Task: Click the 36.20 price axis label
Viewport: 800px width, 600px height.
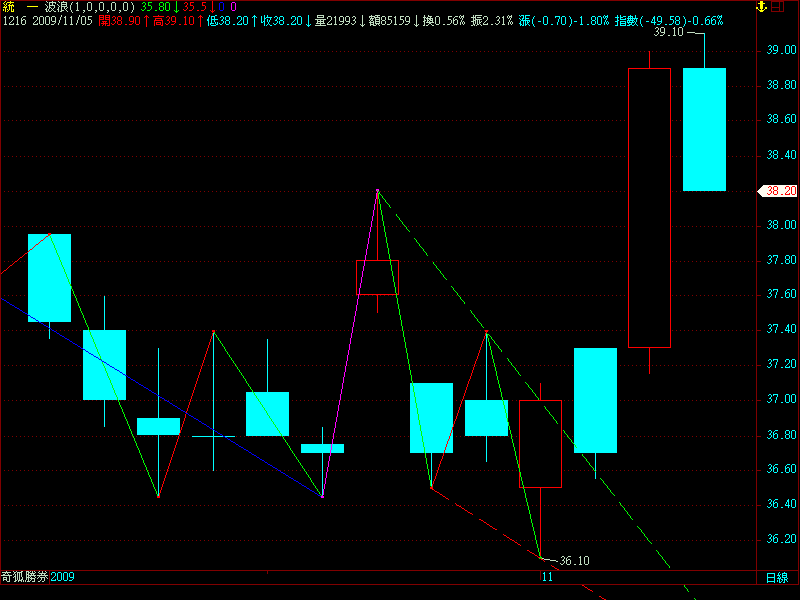Action: tap(781, 539)
